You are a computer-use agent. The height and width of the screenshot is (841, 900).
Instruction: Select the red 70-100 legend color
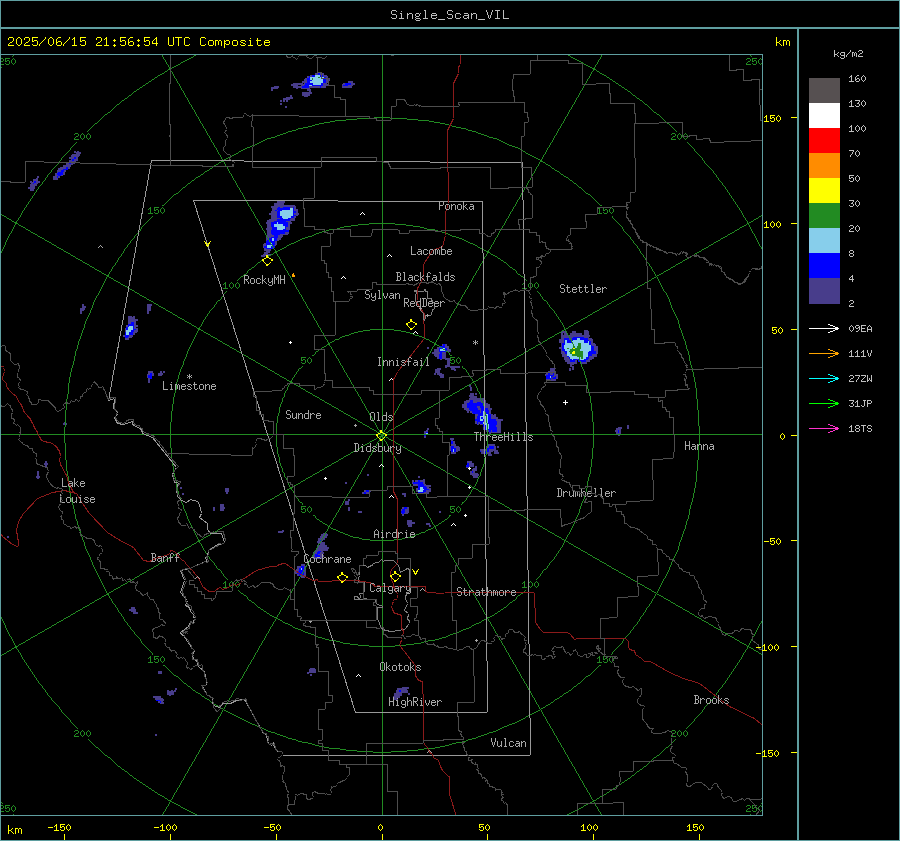point(824,141)
